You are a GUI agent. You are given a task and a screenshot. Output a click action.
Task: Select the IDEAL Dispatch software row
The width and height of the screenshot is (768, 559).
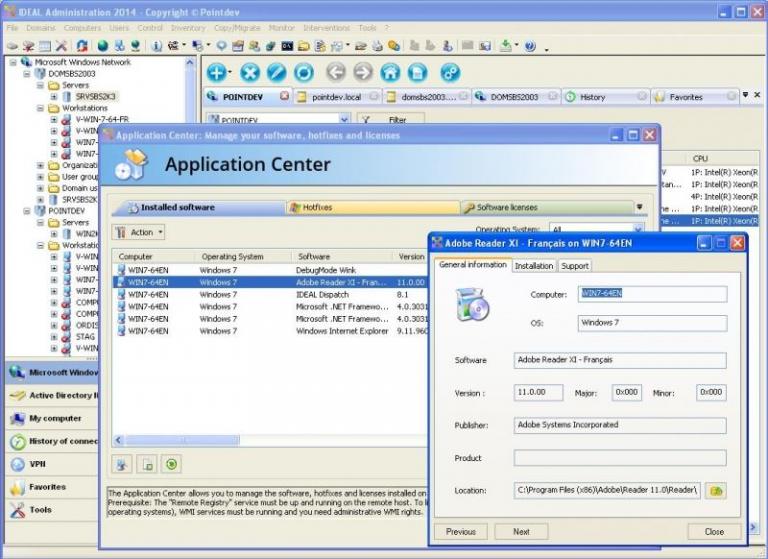[320, 295]
